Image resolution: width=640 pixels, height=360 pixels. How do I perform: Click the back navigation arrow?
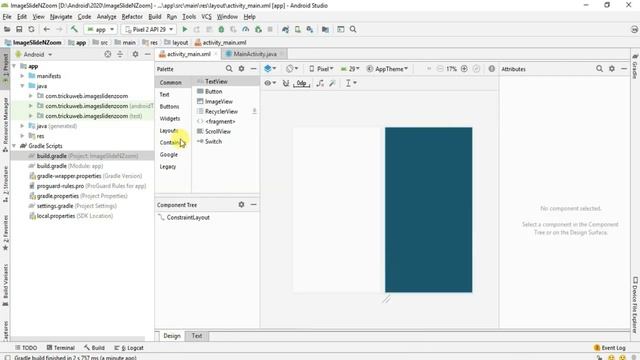pyautogui.click(x=47, y=29)
